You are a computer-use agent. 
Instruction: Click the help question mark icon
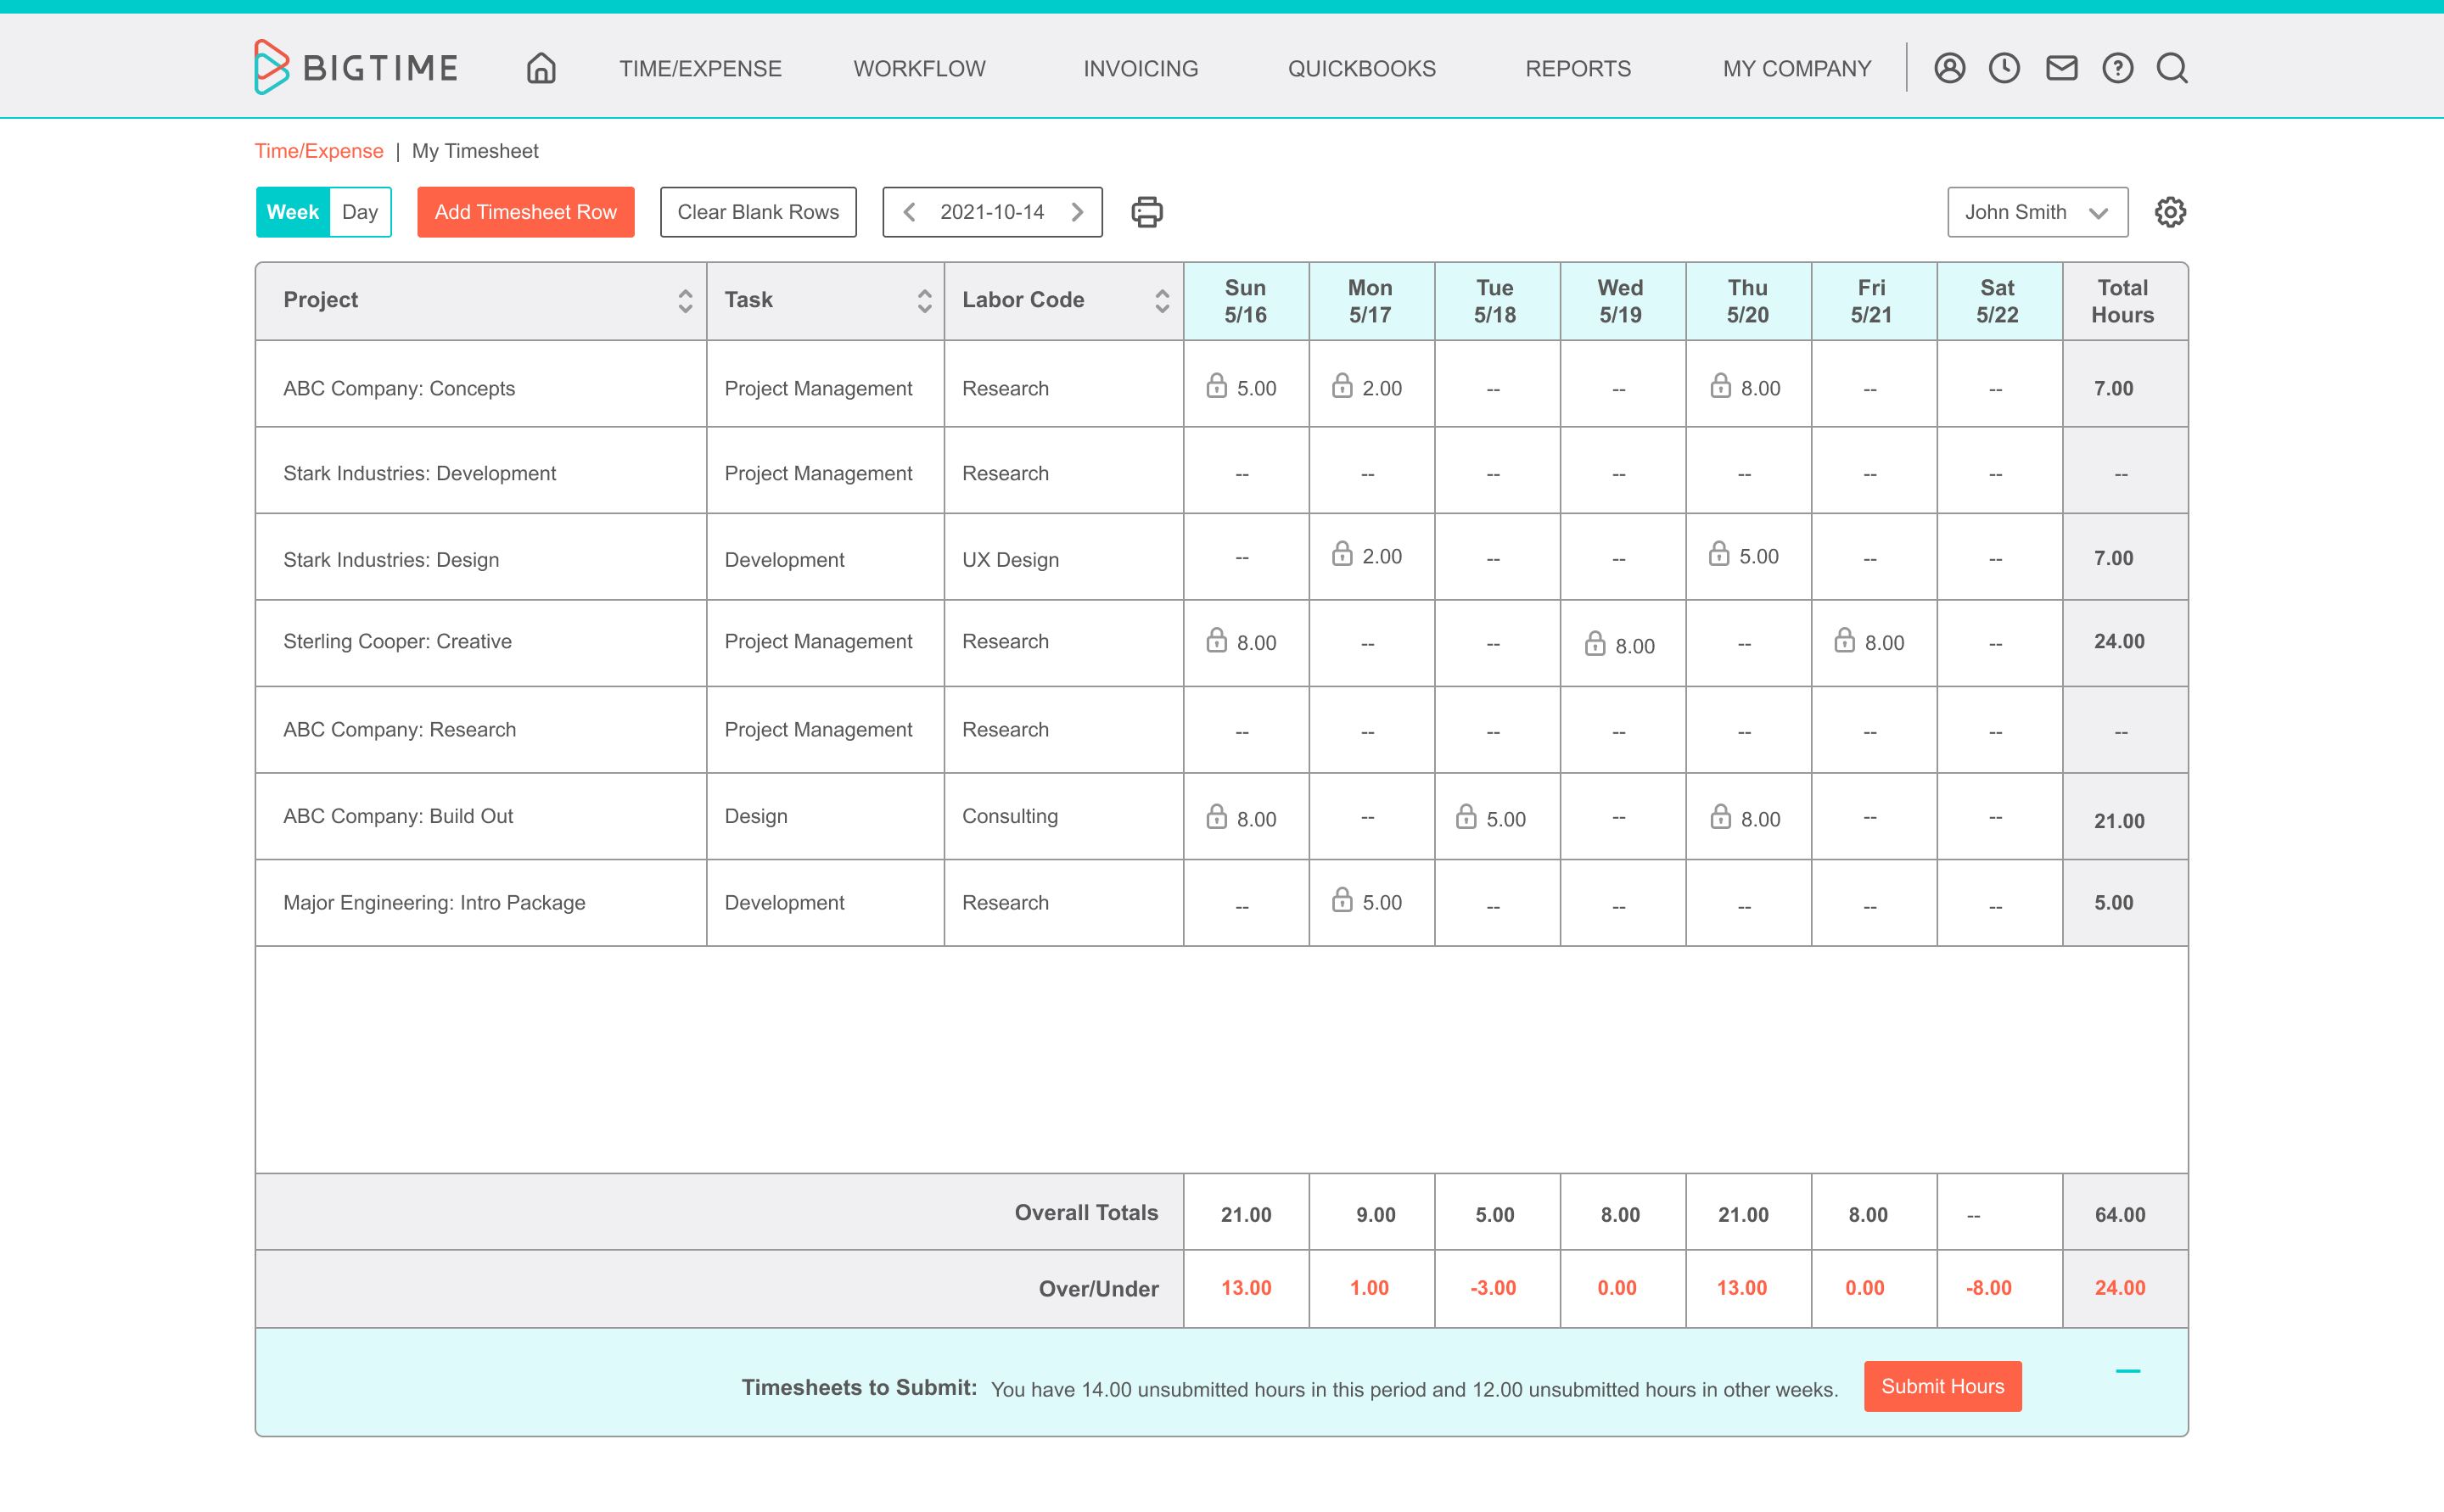(2117, 68)
